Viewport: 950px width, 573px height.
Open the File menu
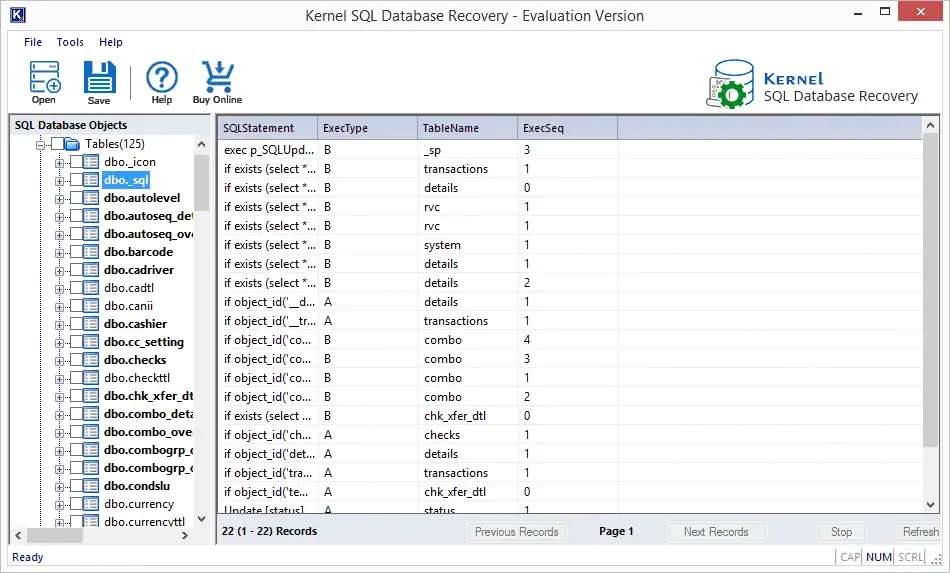(x=33, y=42)
